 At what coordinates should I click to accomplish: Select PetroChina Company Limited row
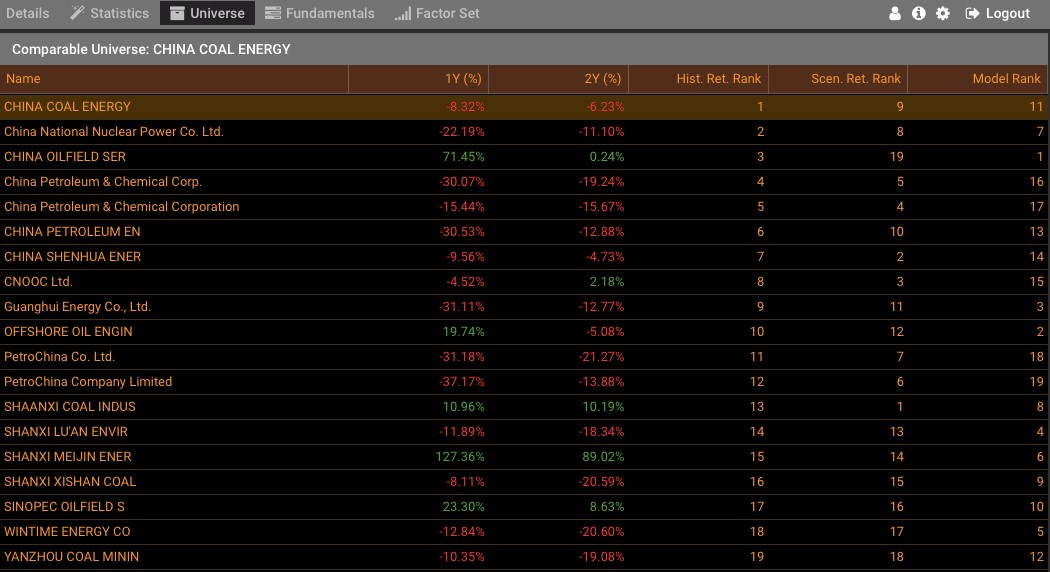point(525,382)
